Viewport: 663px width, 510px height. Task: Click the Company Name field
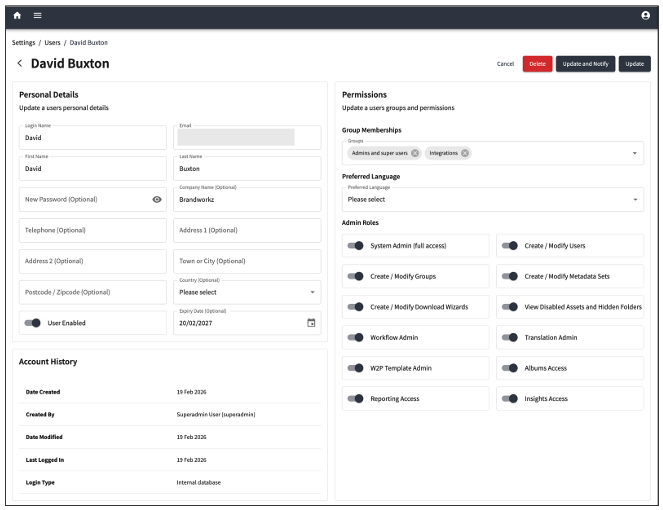[247, 199]
